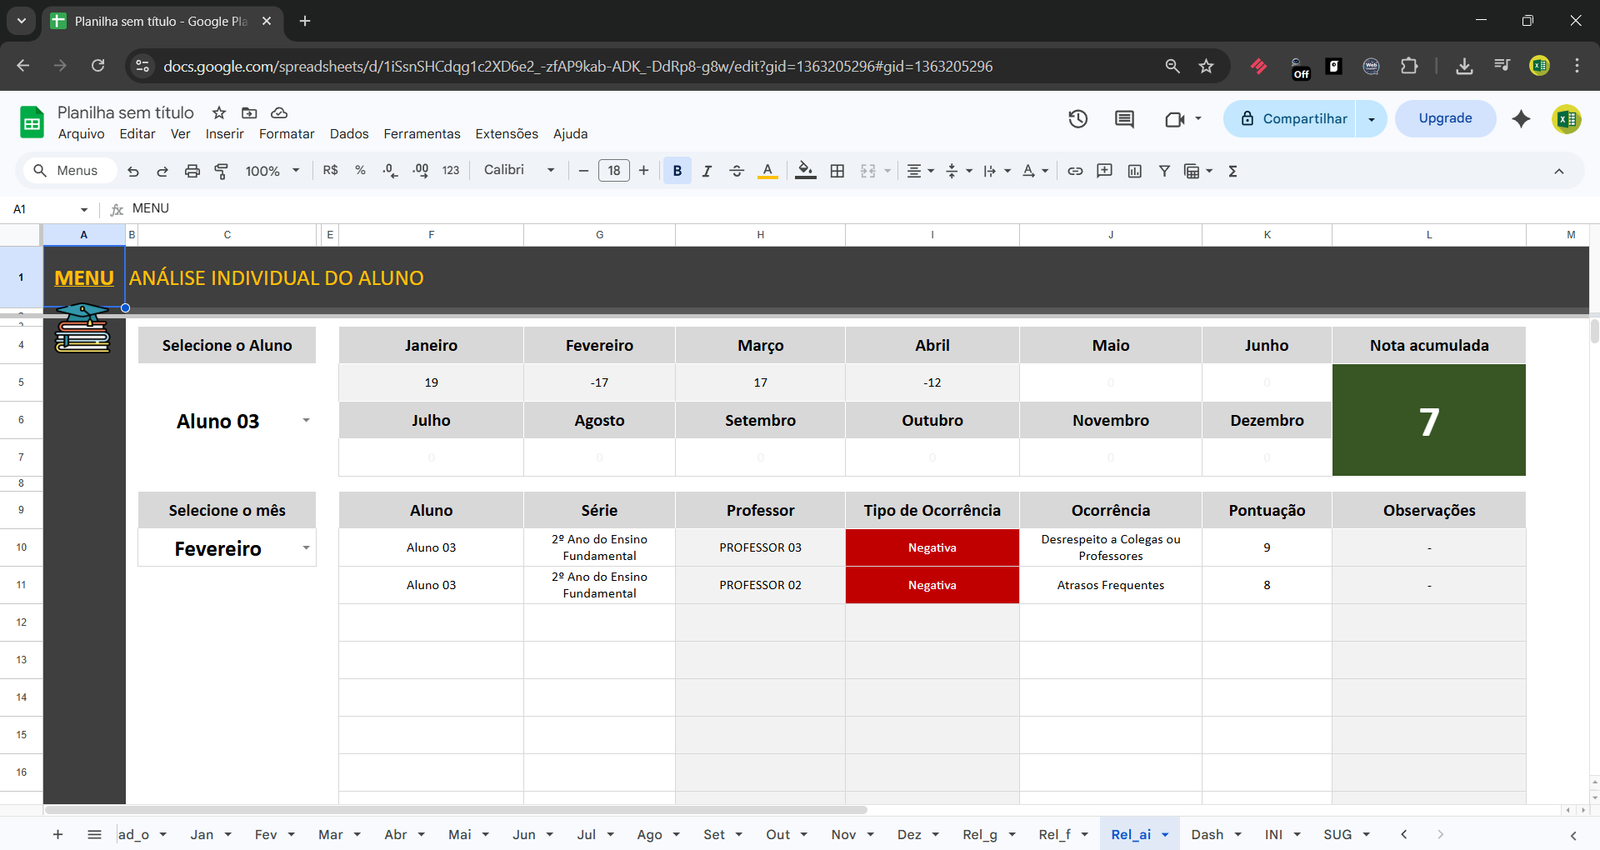Click the Upgrade button
Screen dimensions: 1600x850
coord(1445,119)
